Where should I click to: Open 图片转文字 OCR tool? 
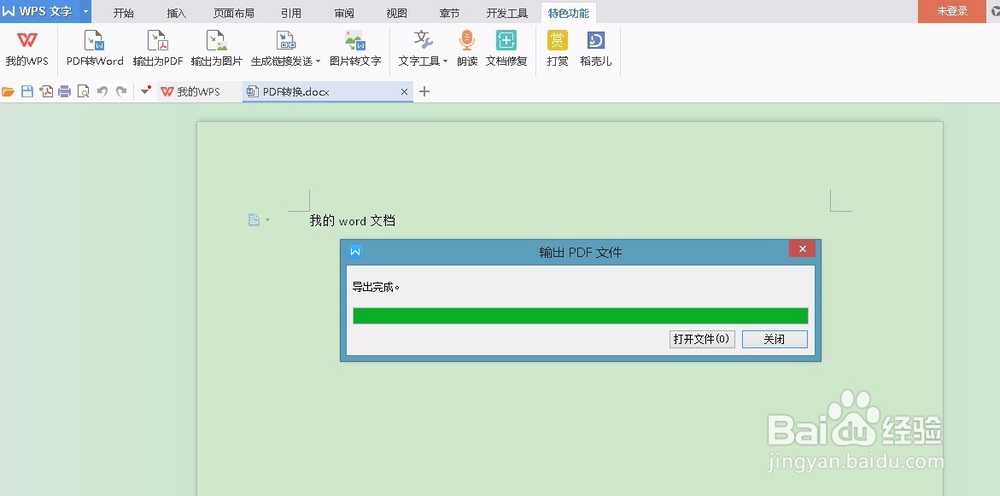pos(355,48)
